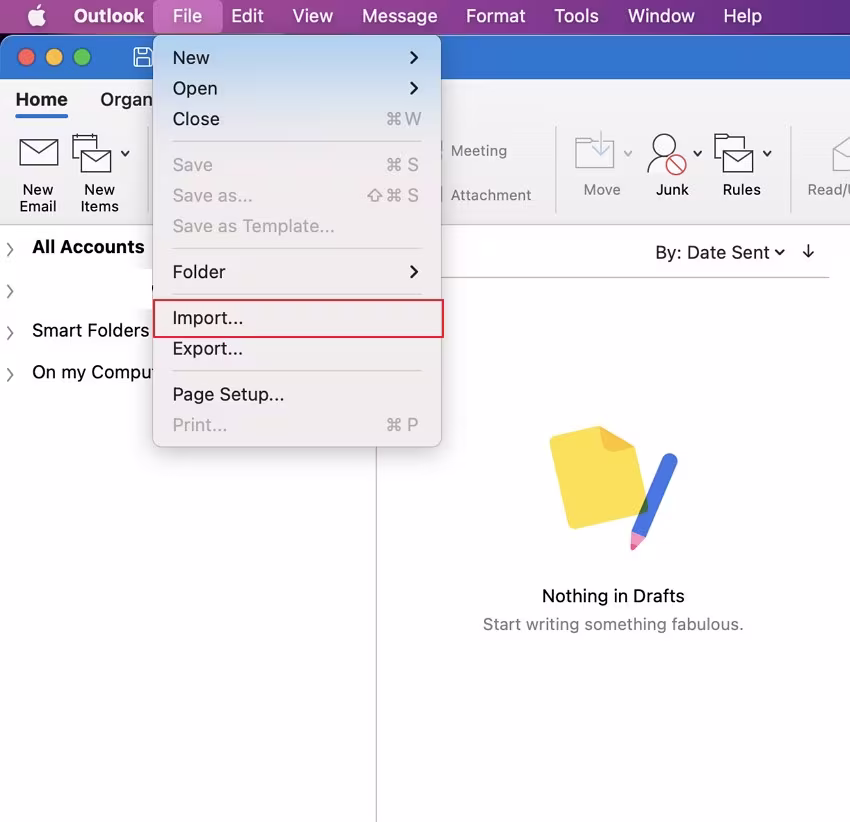This screenshot has width=850, height=822.
Task: Click the save disk icon in title bar
Action: (x=143, y=57)
